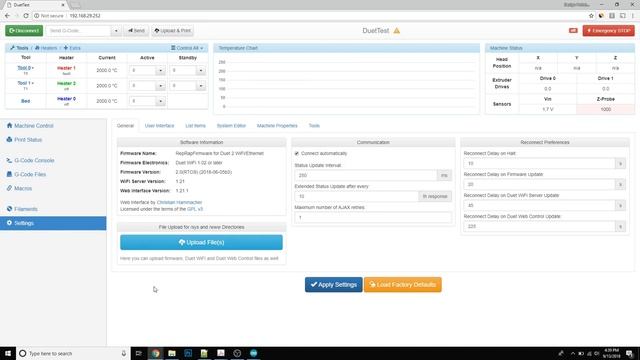This screenshot has height=360, width=640.
Task: Open the Control All dropdown
Action: pos(187,48)
